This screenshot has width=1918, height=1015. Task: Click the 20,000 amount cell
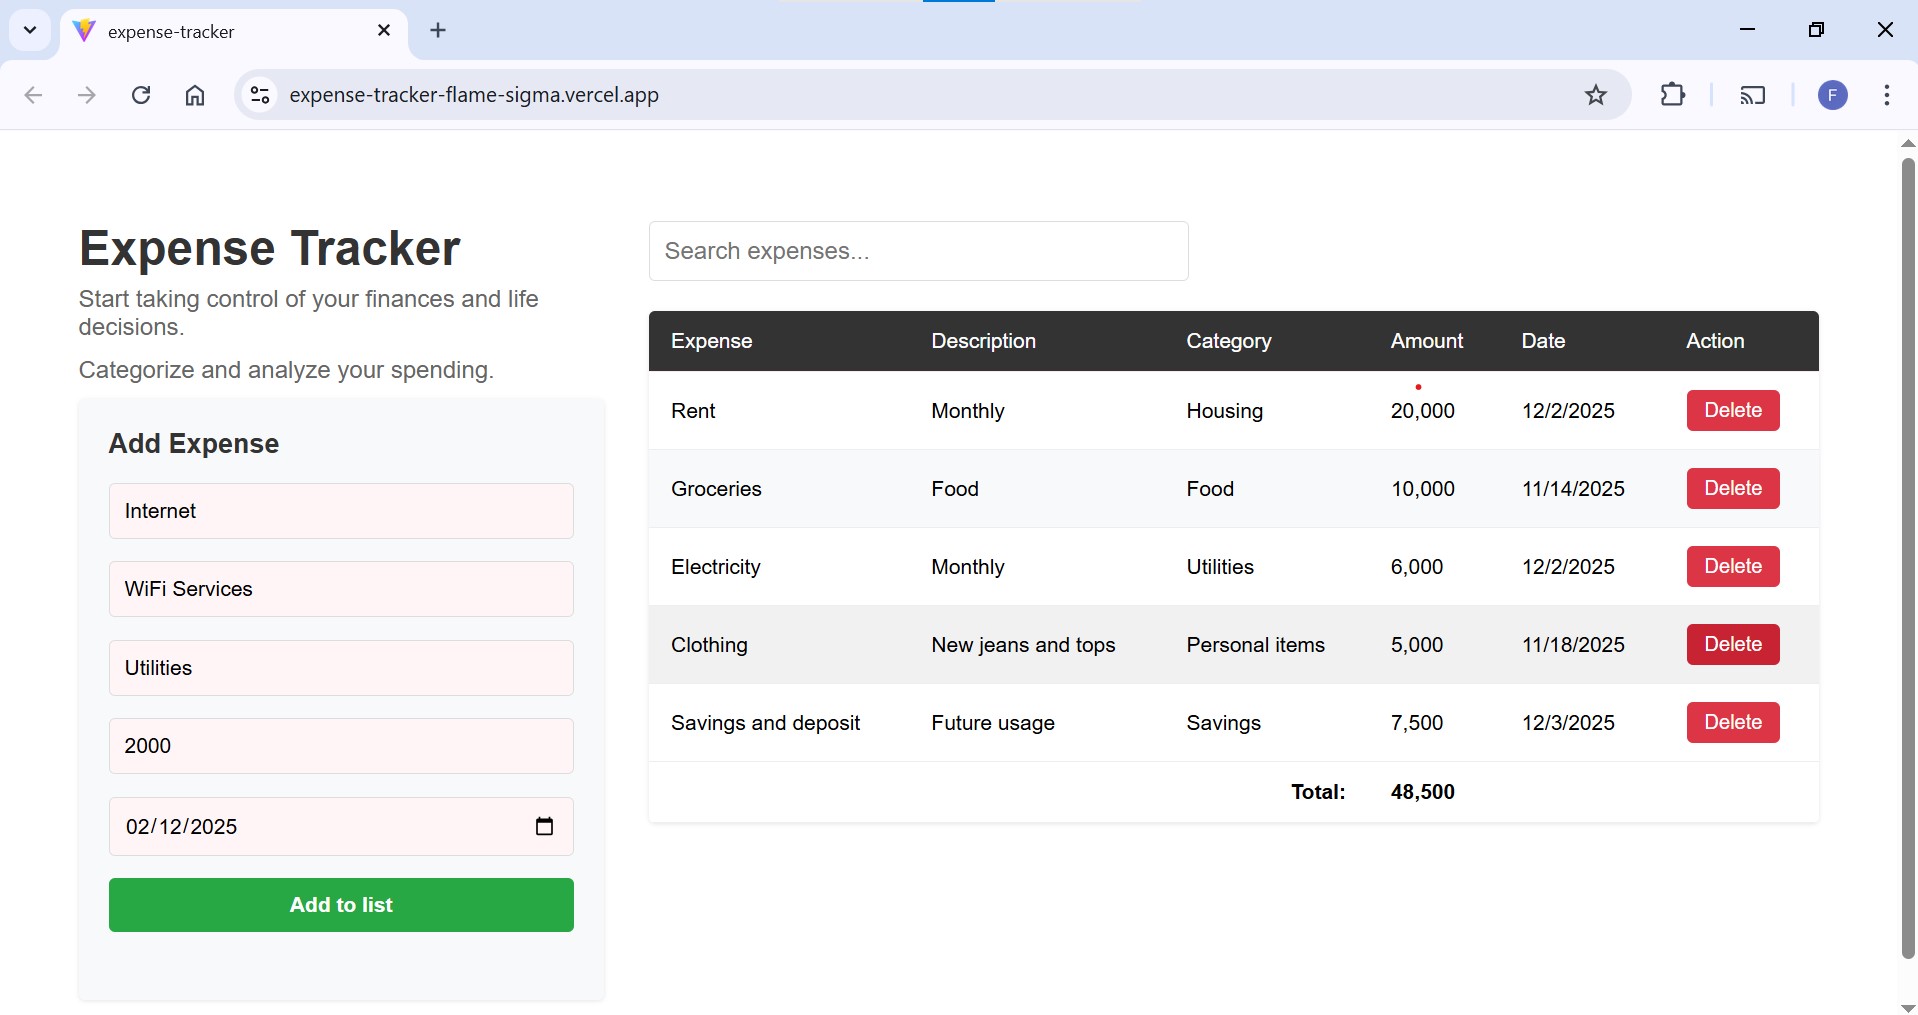click(x=1422, y=411)
